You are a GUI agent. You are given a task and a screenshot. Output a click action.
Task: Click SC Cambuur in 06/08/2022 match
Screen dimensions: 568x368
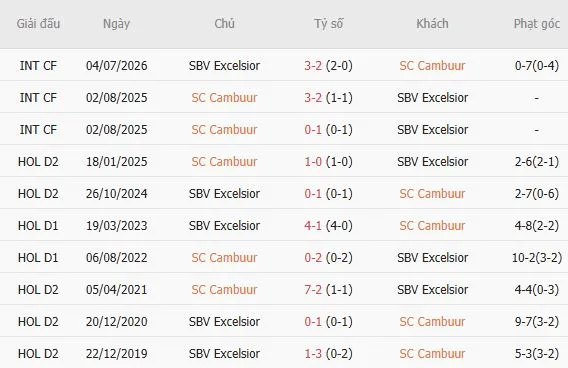[224, 258]
